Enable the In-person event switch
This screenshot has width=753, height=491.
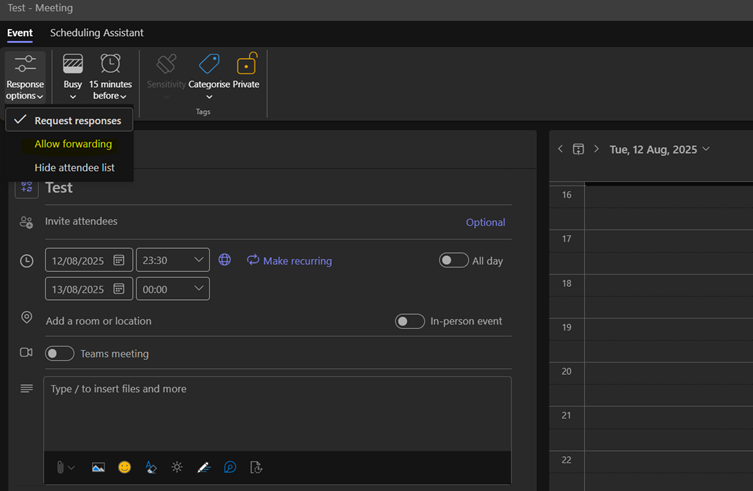(x=409, y=321)
